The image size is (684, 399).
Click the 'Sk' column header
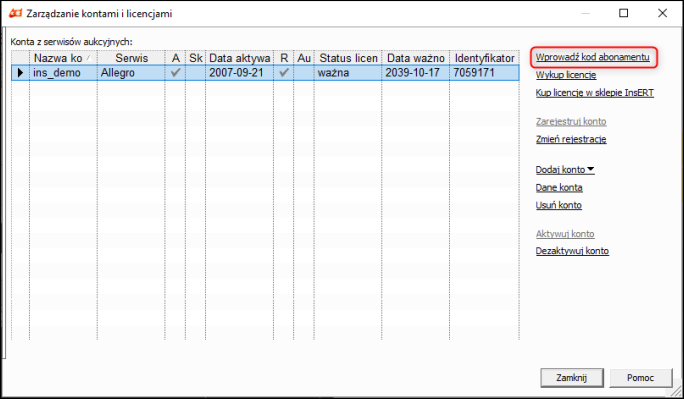click(x=195, y=58)
